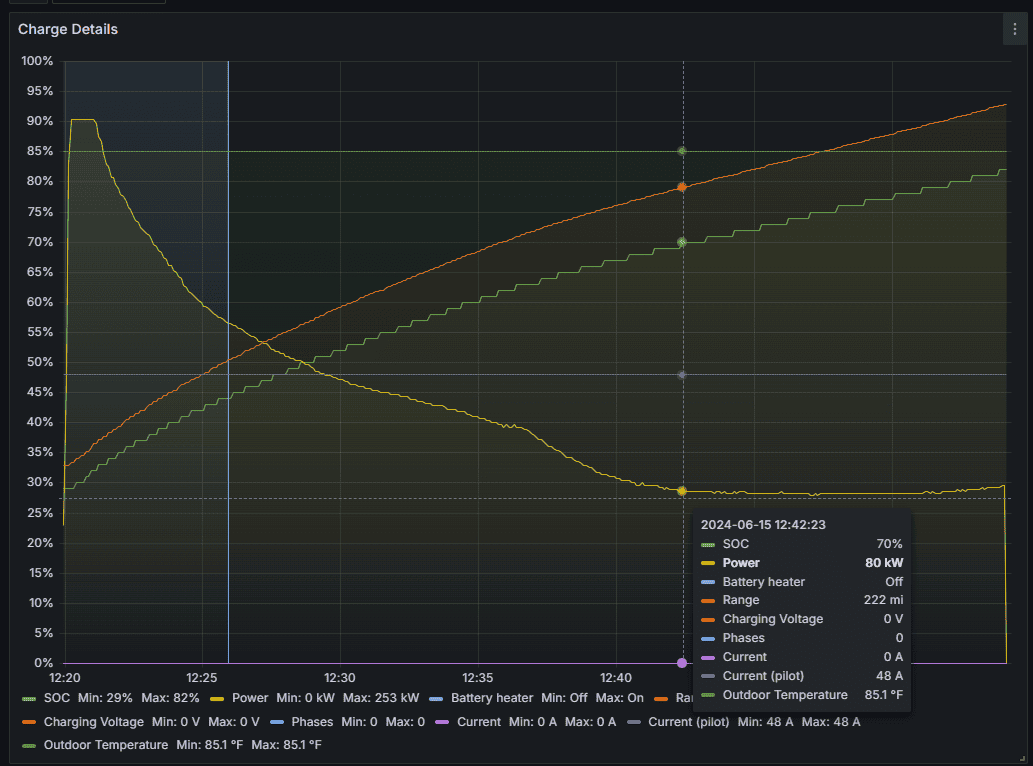This screenshot has height=766, width=1033.
Task: Click the Outdoor Temperature legend color swatch
Action: (x=29, y=746)
